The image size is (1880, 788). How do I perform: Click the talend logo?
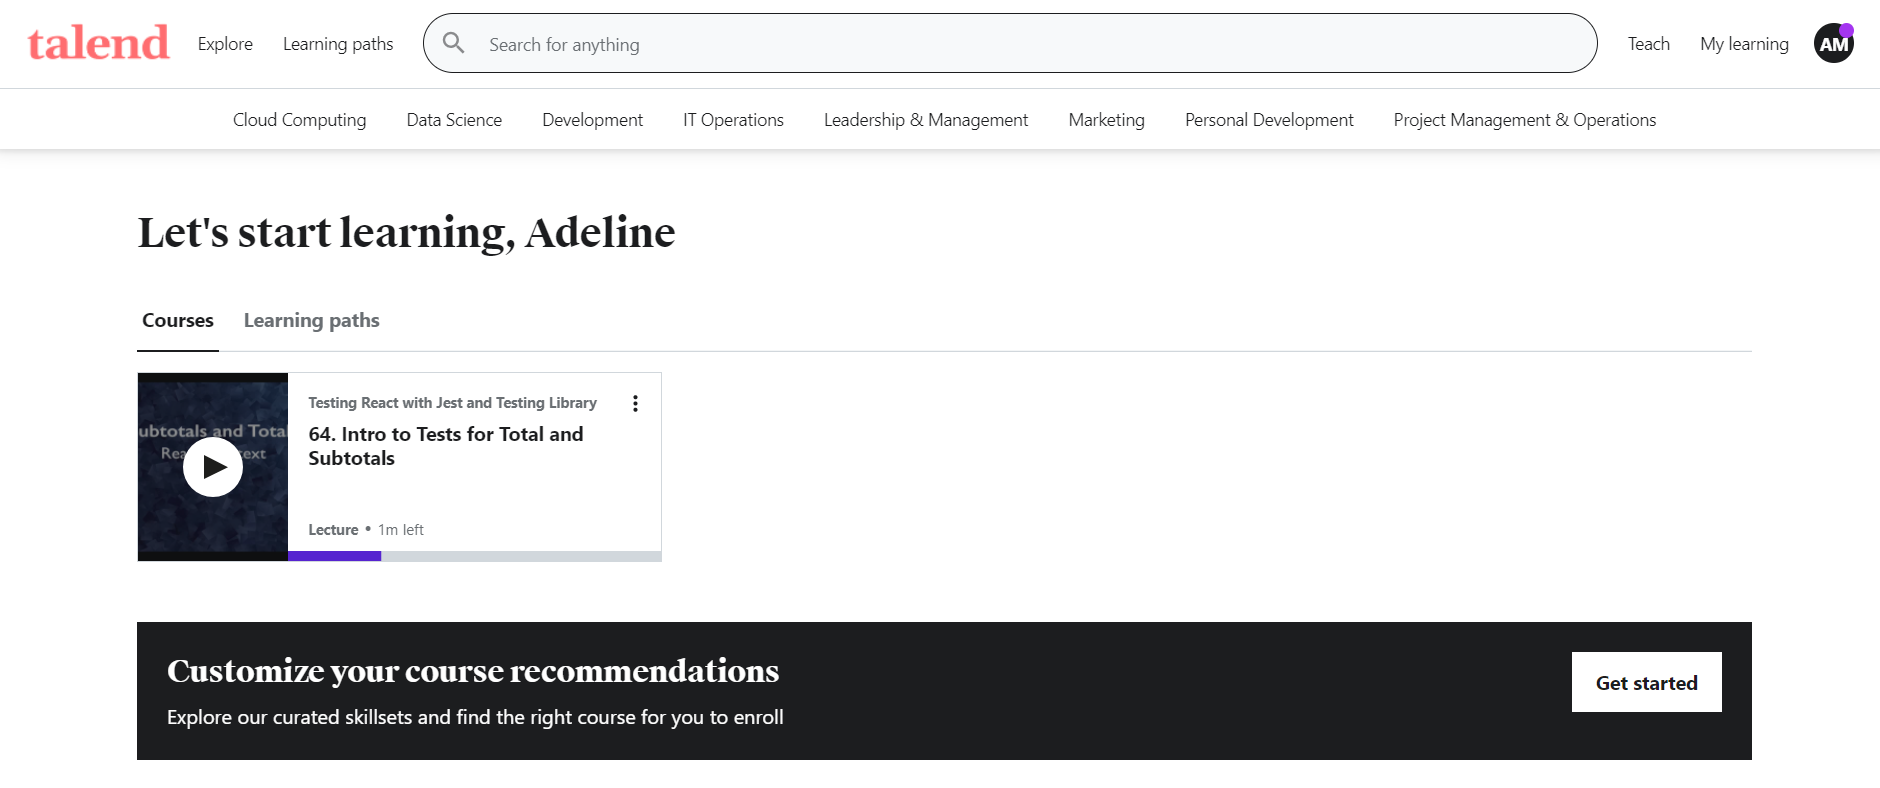pyautogui.click(x=98, y=44)
